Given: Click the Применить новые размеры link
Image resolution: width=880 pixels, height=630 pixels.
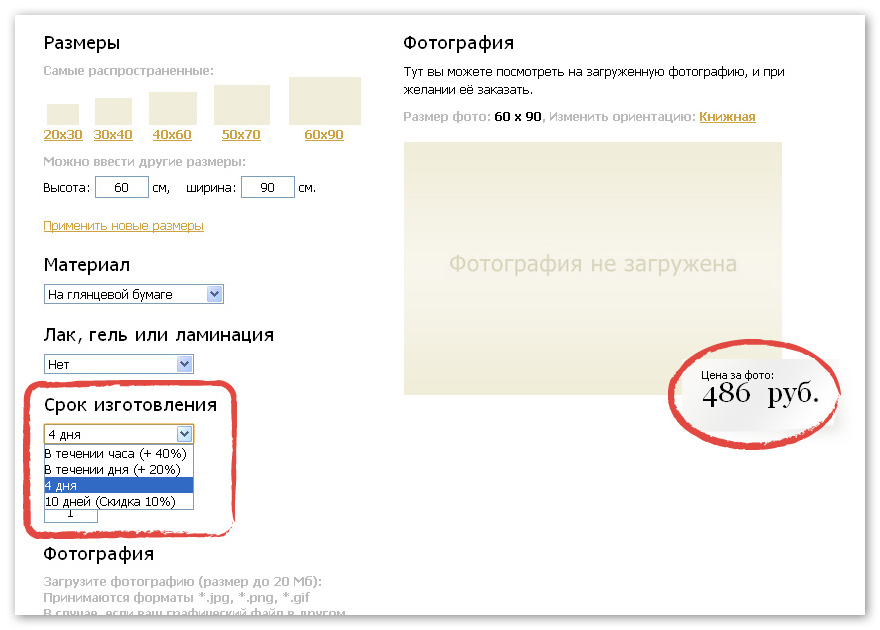Looking at the screenshot, I should click(x=123, y=226).
